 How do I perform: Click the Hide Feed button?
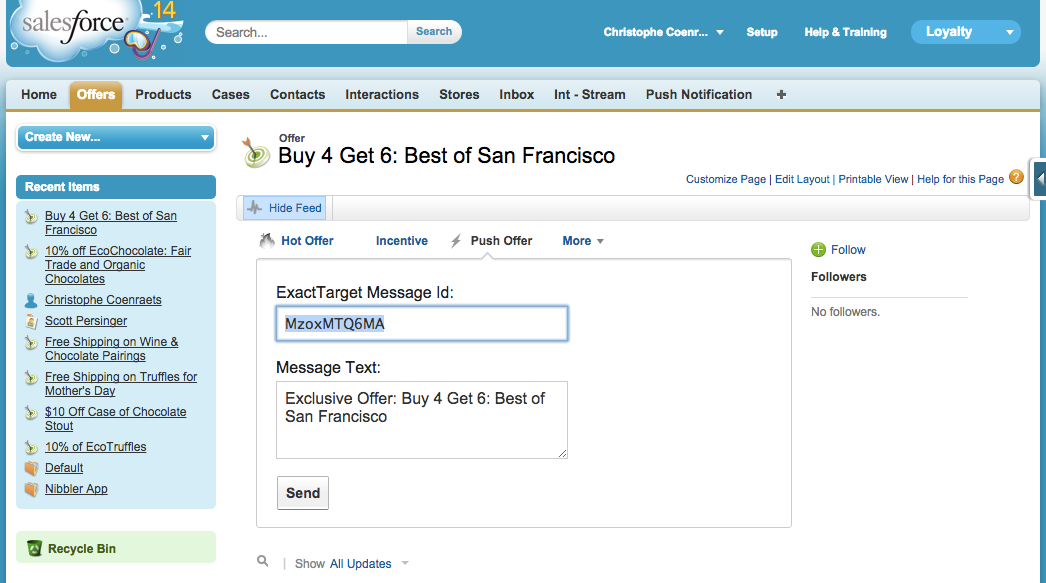click(285, 208)
